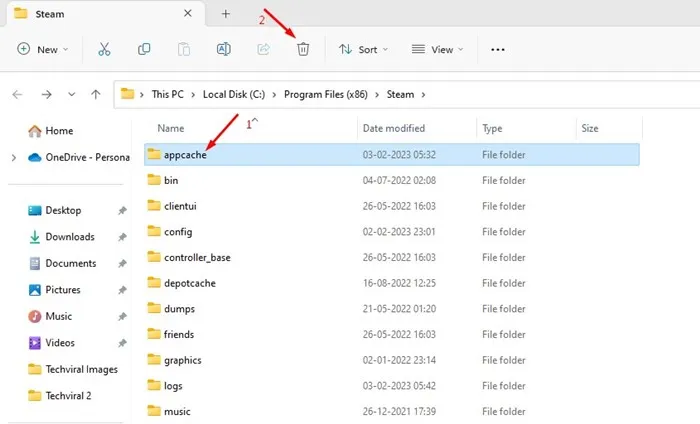This screenshot has height=424, width=700.
Task: Open Documents in Quick access
Action: [62, 263]
